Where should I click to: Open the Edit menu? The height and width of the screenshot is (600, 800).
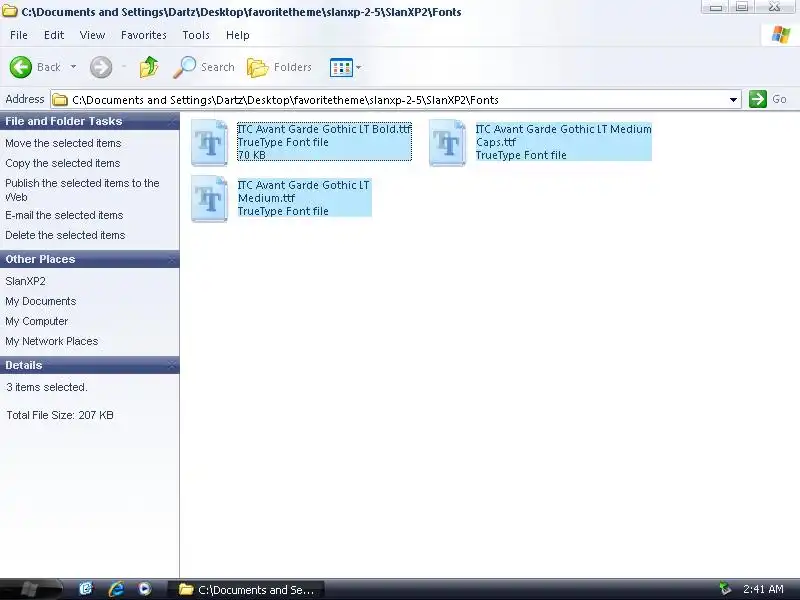pos(54,35)
